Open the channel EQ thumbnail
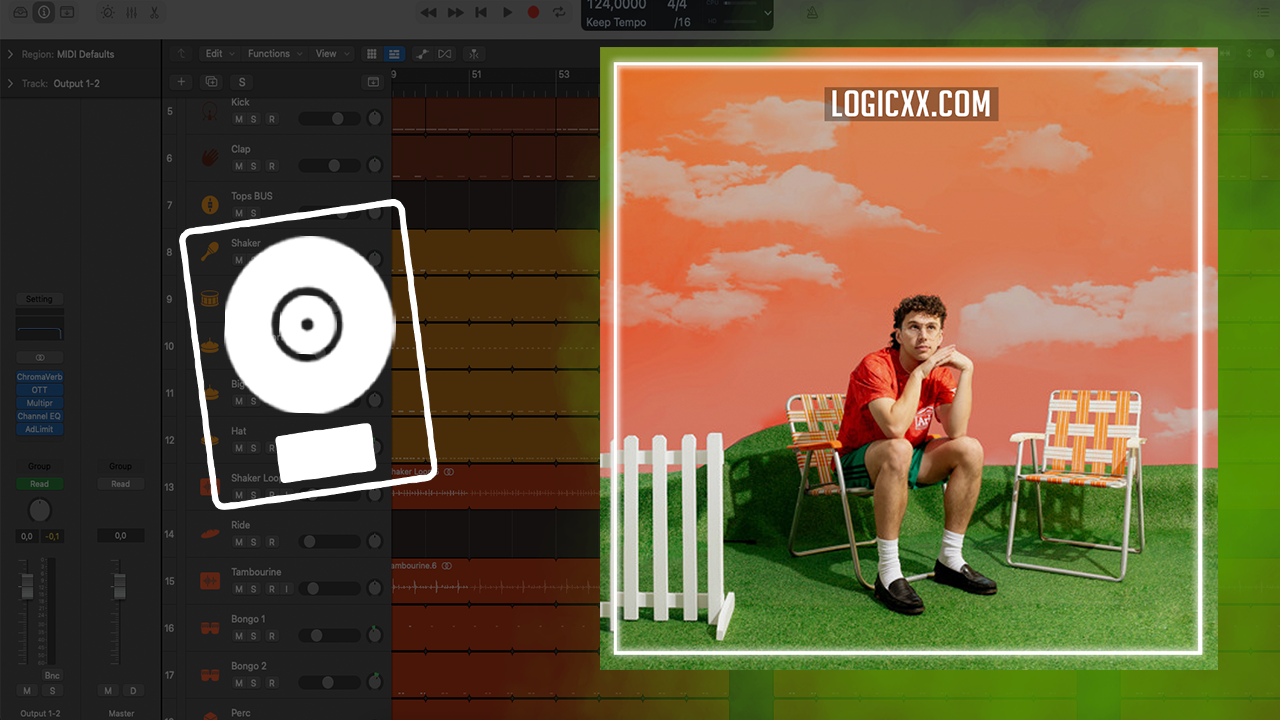 (x=39, y=328)
